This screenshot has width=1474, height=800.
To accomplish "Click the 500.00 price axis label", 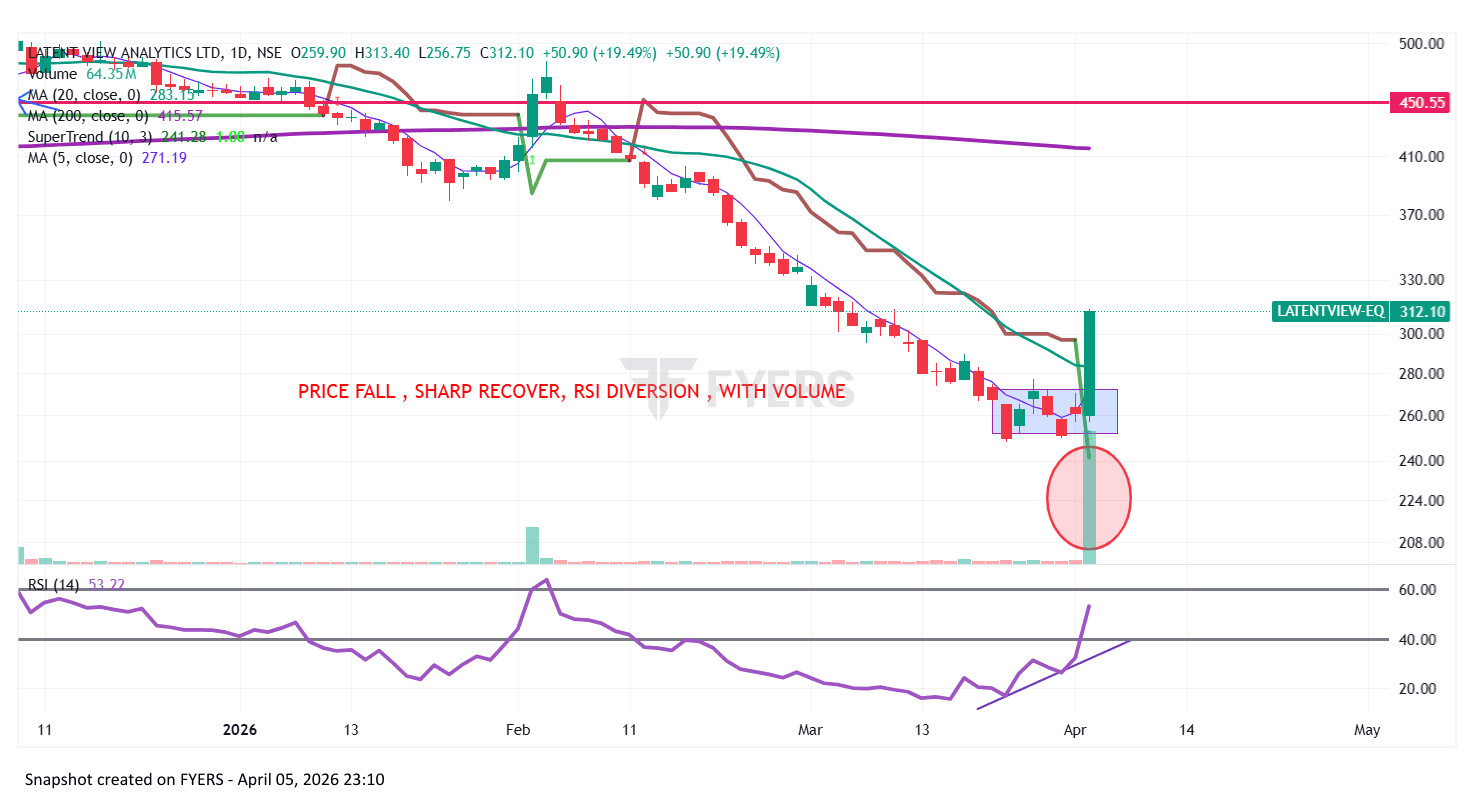I will pyautogui.click(x=1422, y=44).
